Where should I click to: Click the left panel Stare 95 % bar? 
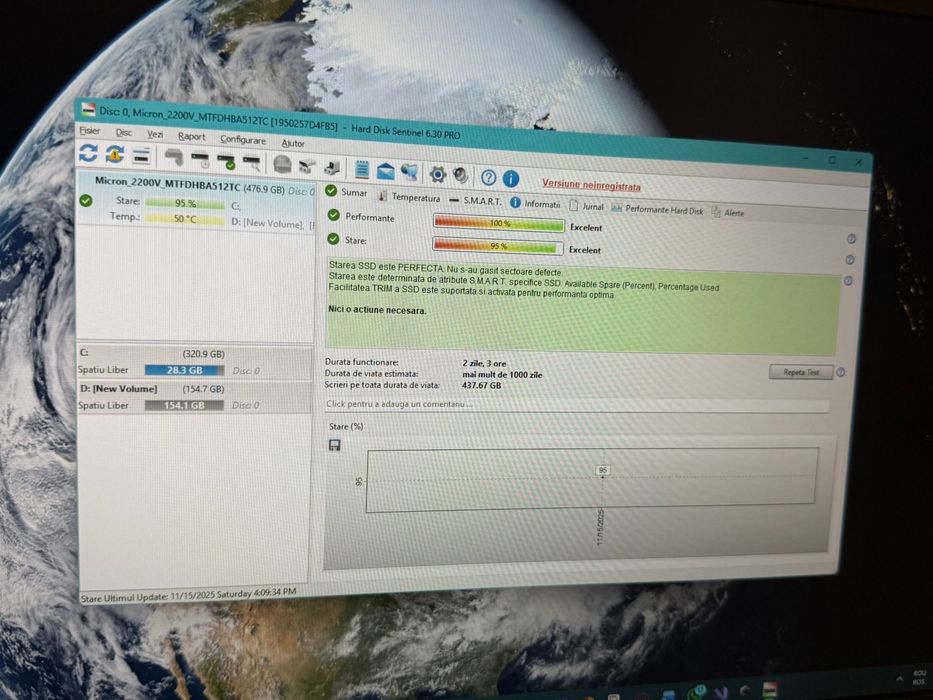[x=185, y=203]
